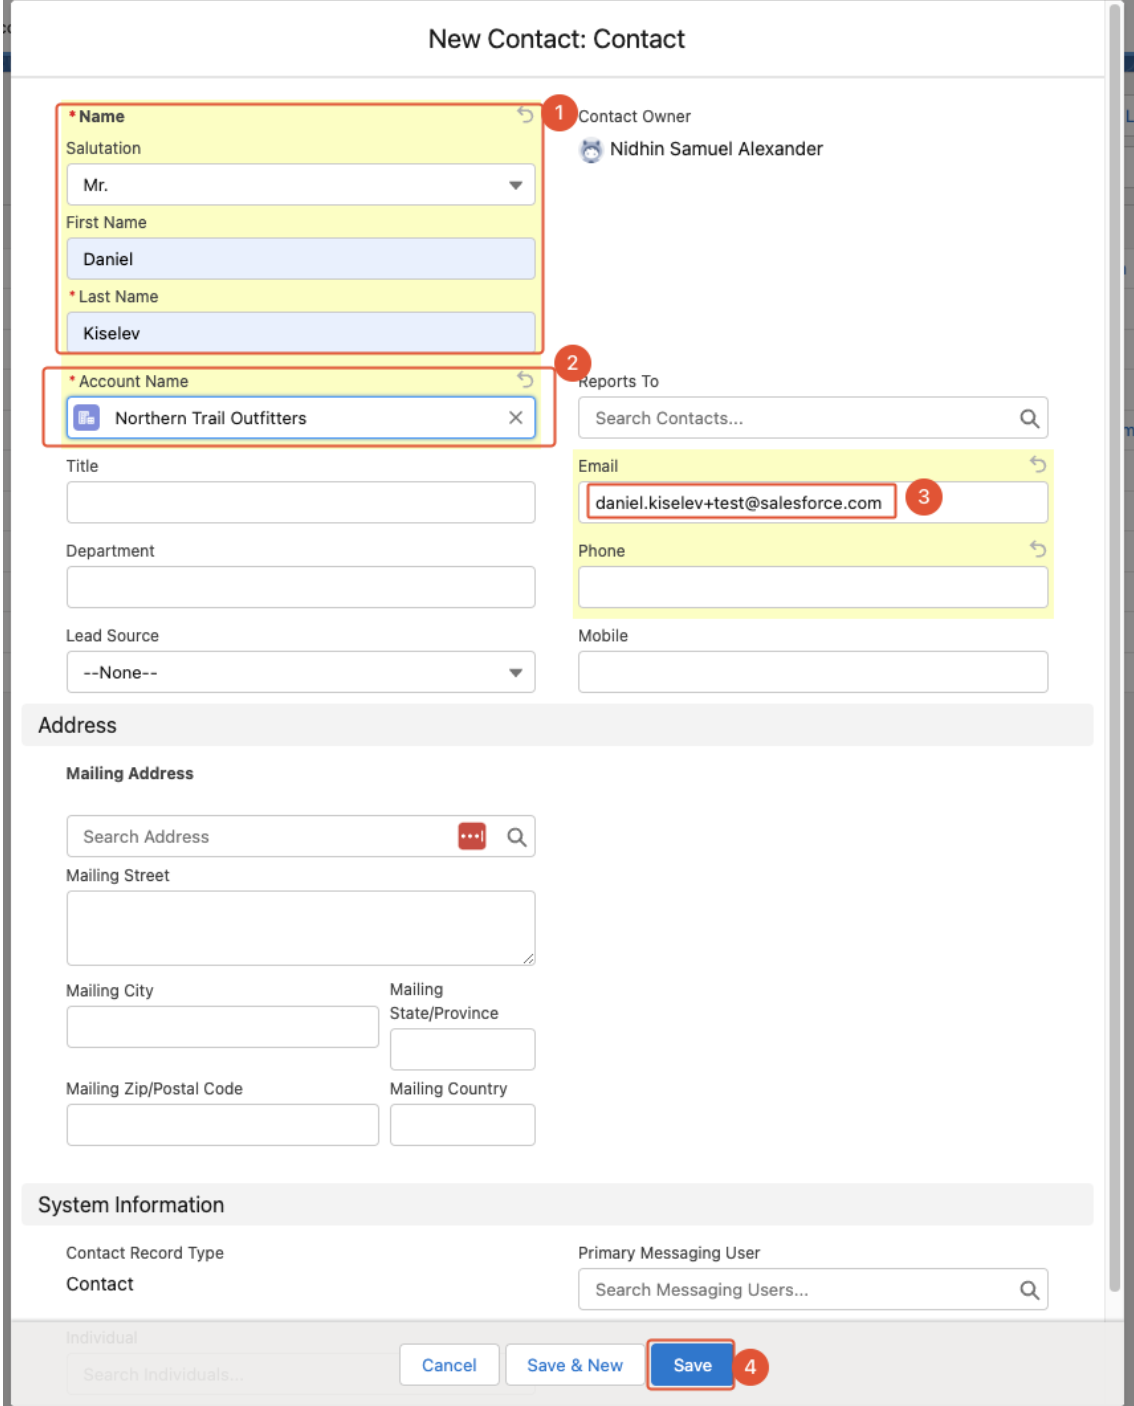The height and width of the screenshot is (1406, 1134).
Task: Clear the Northern Trail Outfitters account selection
Action: [x=515, y=418]
